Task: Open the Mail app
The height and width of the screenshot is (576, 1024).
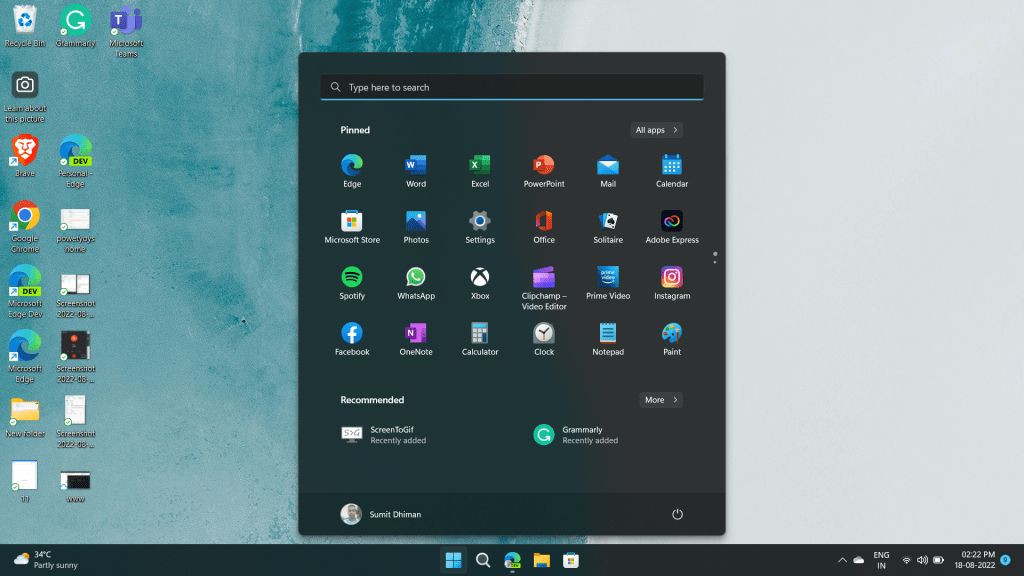Action: (x=608, y=171)
